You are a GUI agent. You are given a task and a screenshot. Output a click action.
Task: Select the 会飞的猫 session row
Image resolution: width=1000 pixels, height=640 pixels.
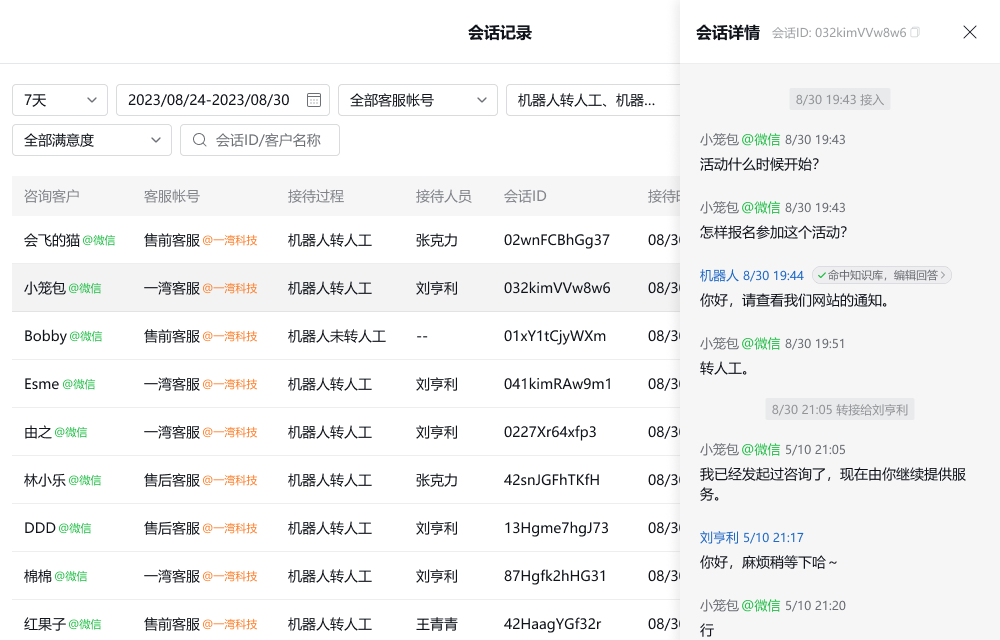[x=50, y=240]
